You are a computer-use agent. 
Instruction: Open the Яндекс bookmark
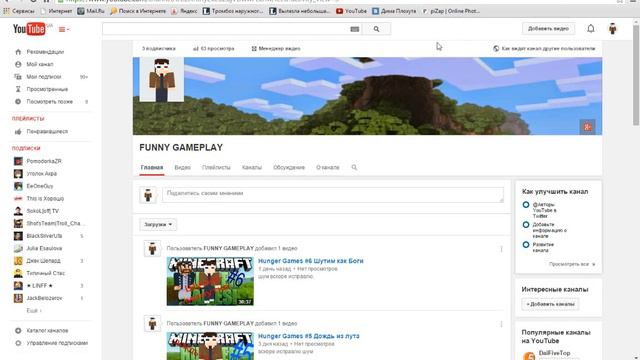point(184,11)
